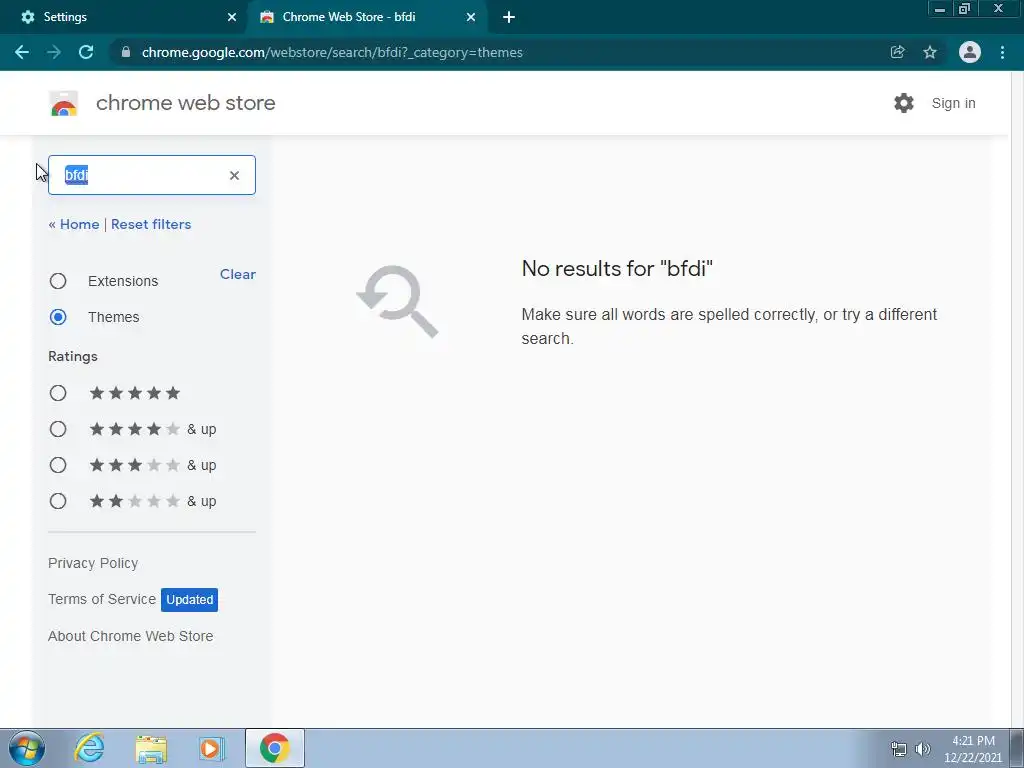Click the « Home link
The image size is (1024, 768).
pos(74,224)
